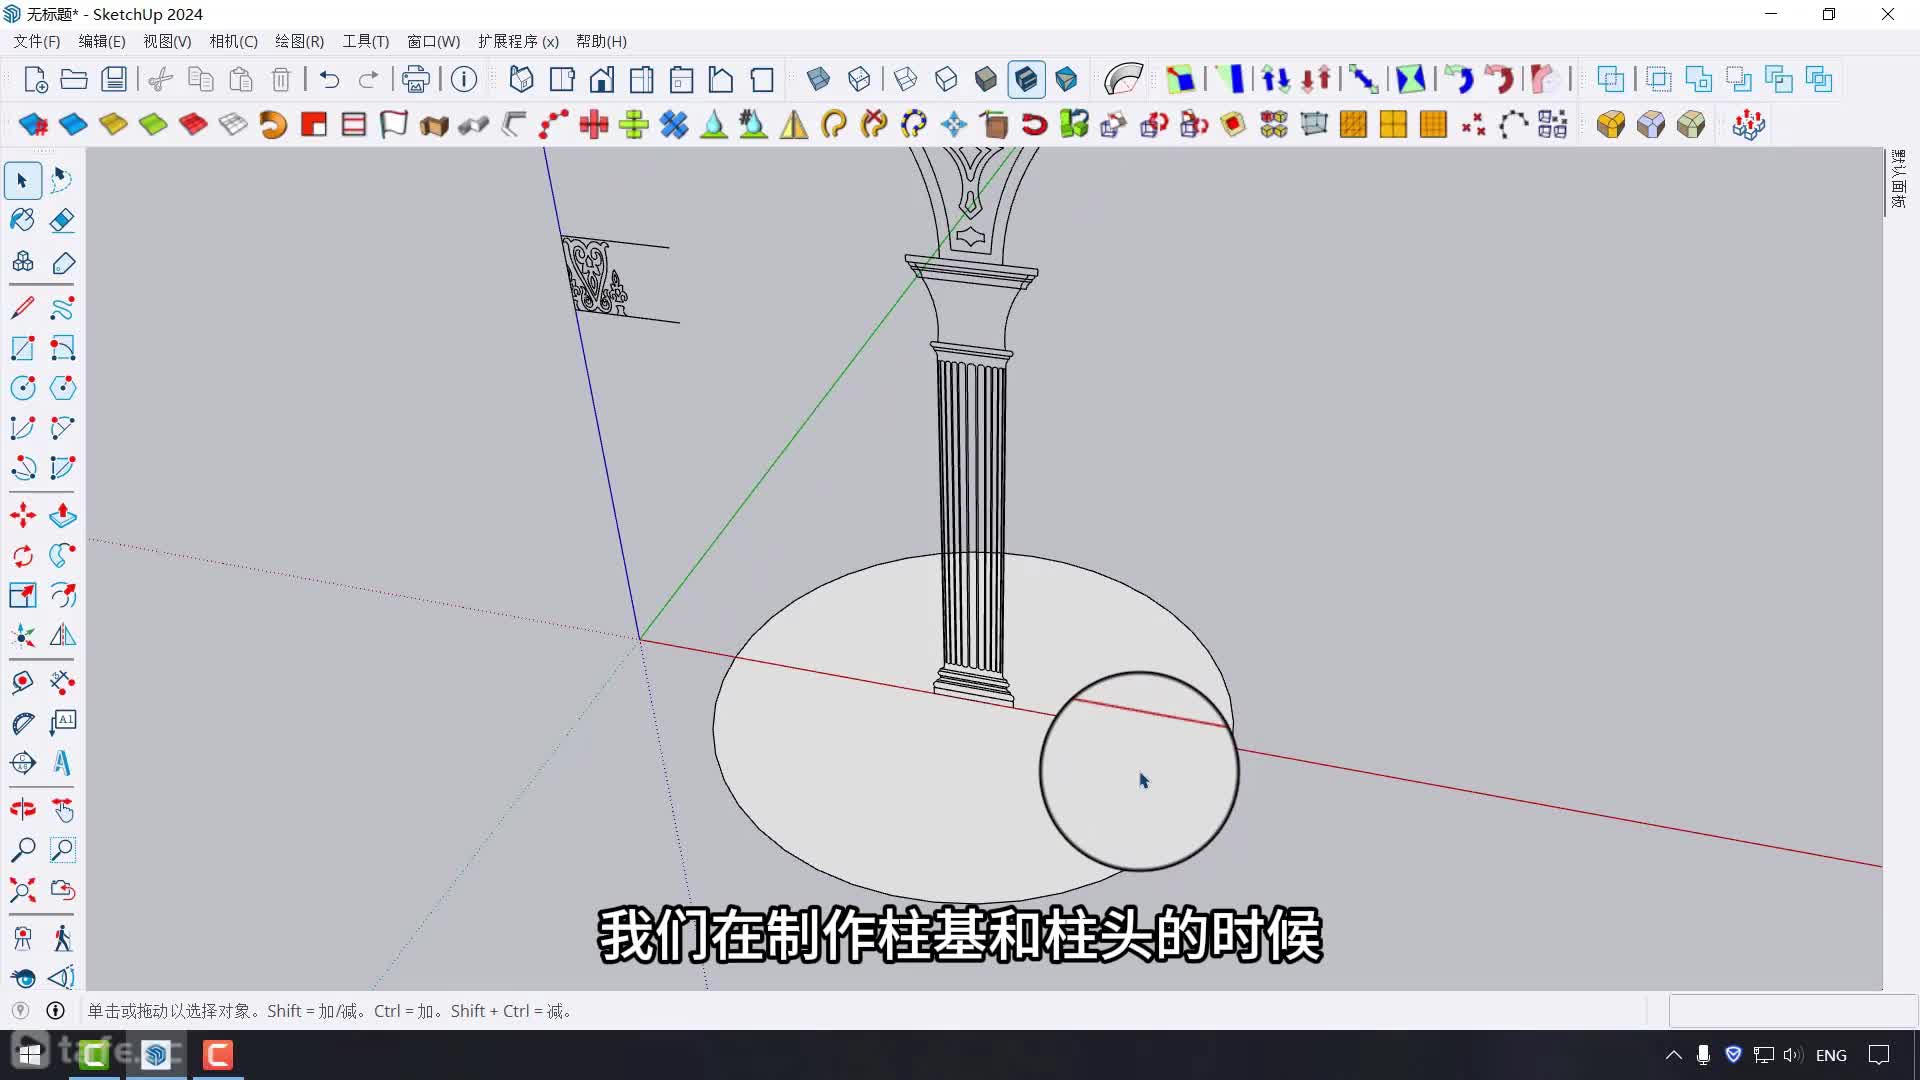Screen dimensions: 1920x1080
Task: Click the Print icon
Action: [415, 79]
